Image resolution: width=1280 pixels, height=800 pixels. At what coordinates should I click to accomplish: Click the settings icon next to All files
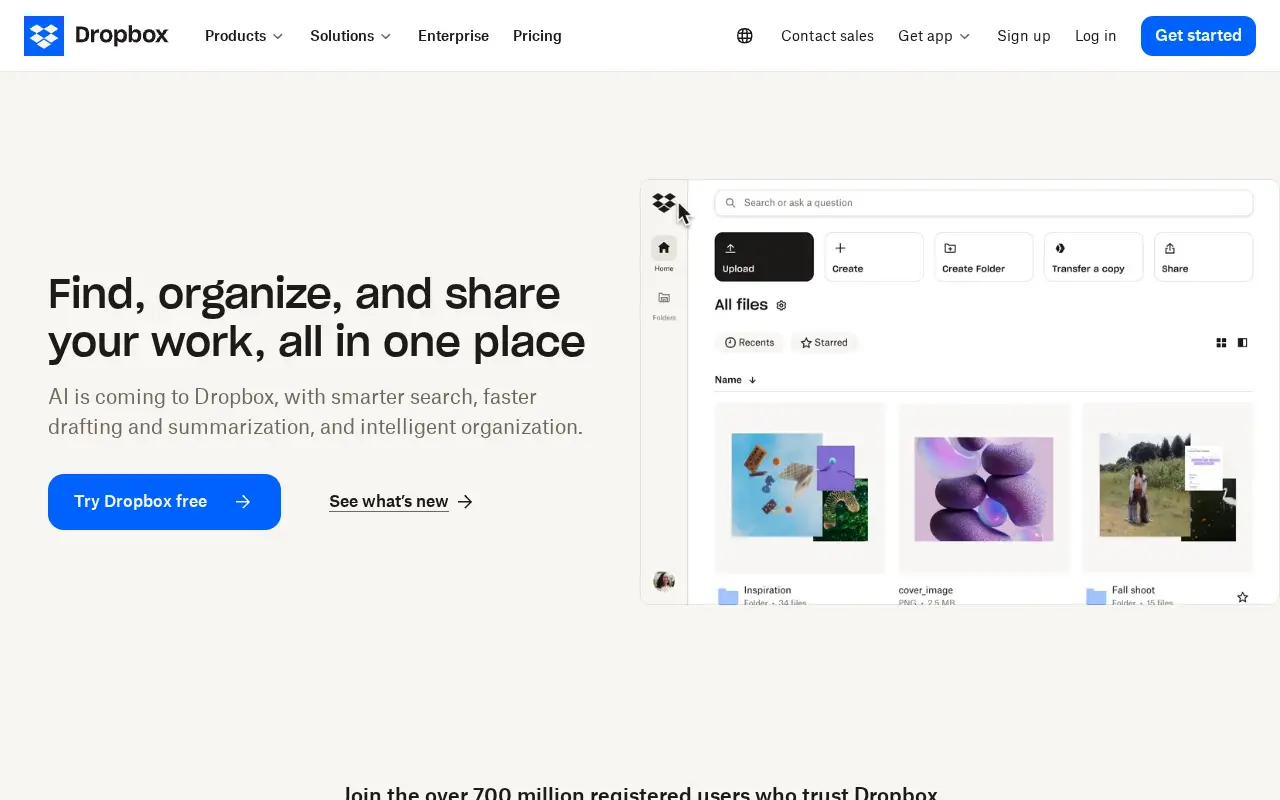coord(782,305)
